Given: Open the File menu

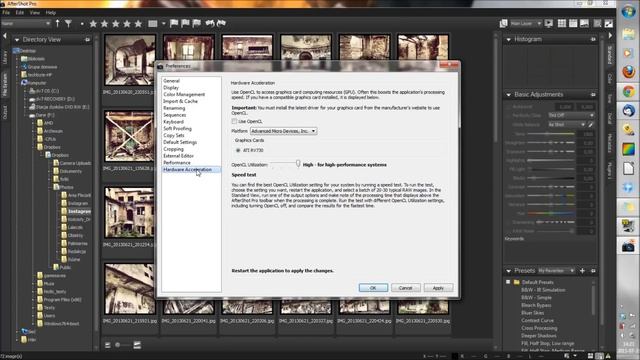Looking at the screenshot, I should [x=6, y=13].
